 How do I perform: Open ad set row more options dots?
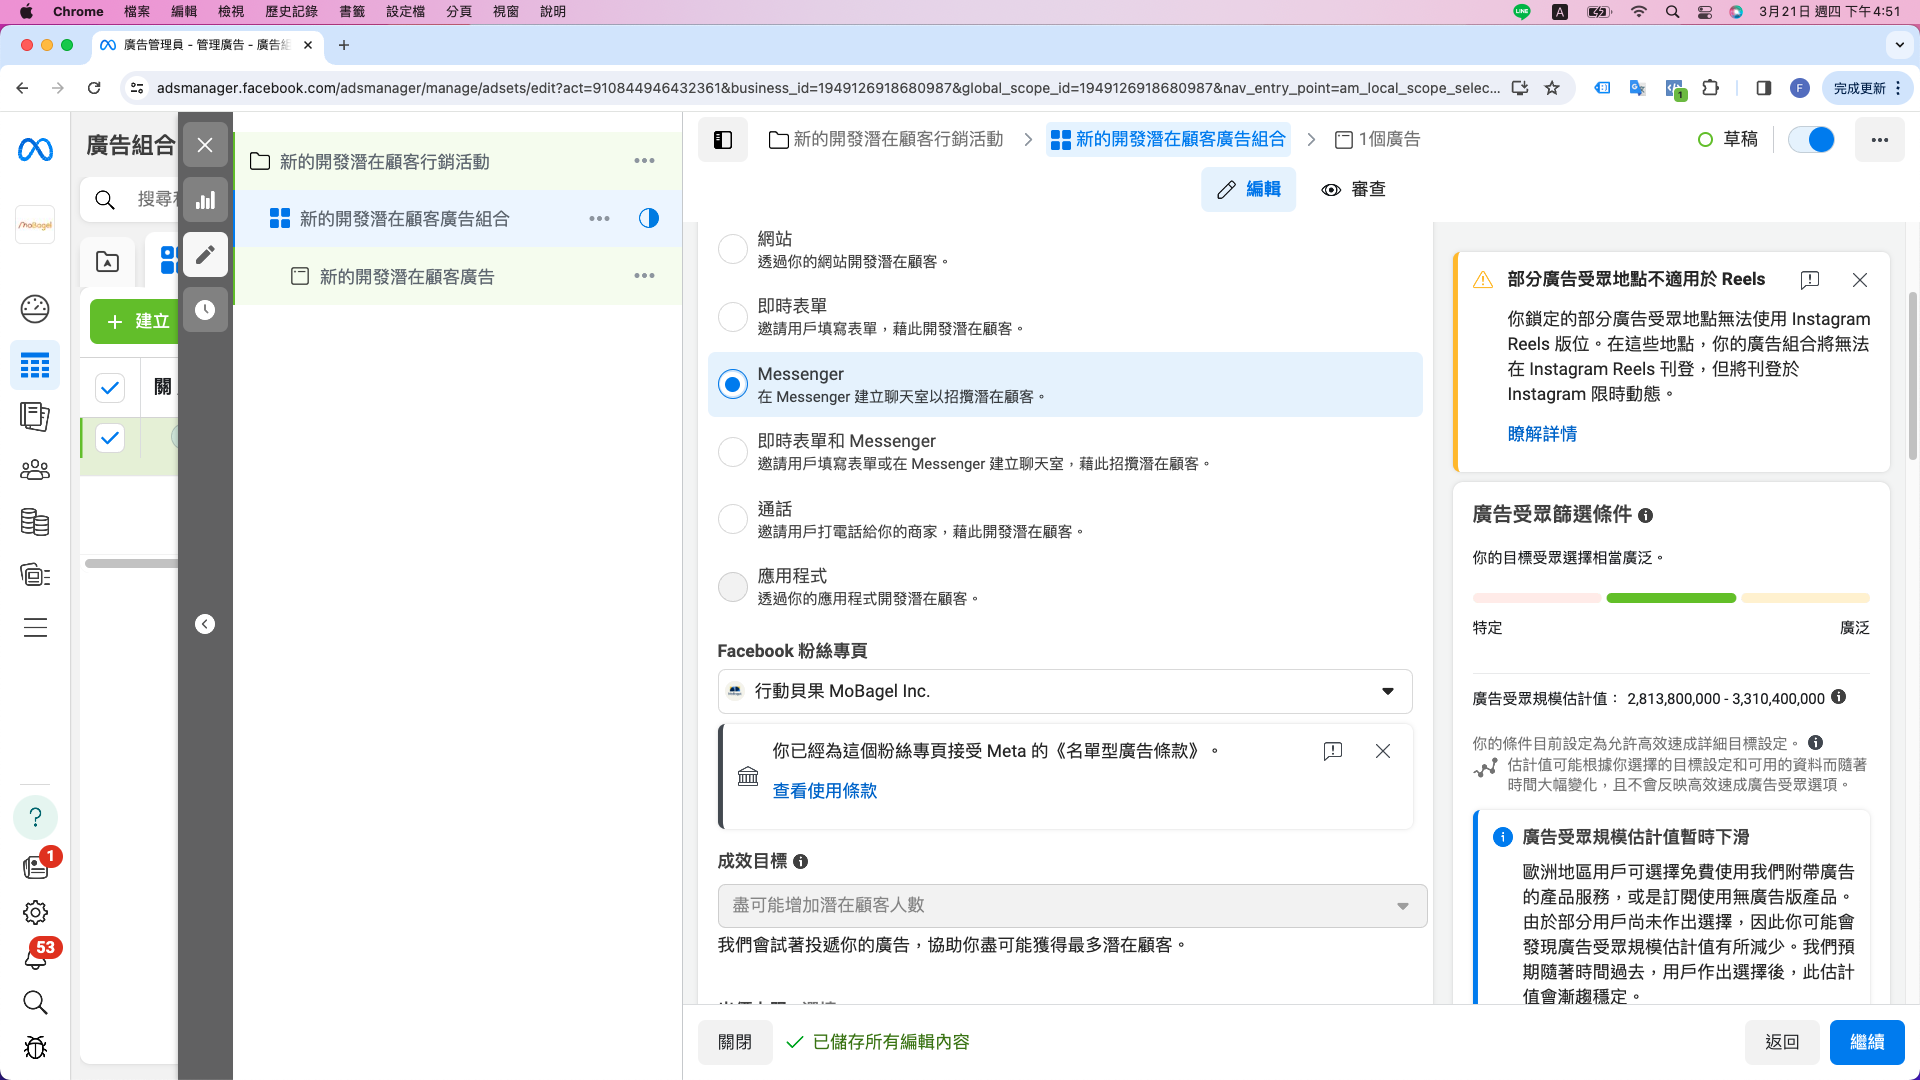[x=599, y=218]
